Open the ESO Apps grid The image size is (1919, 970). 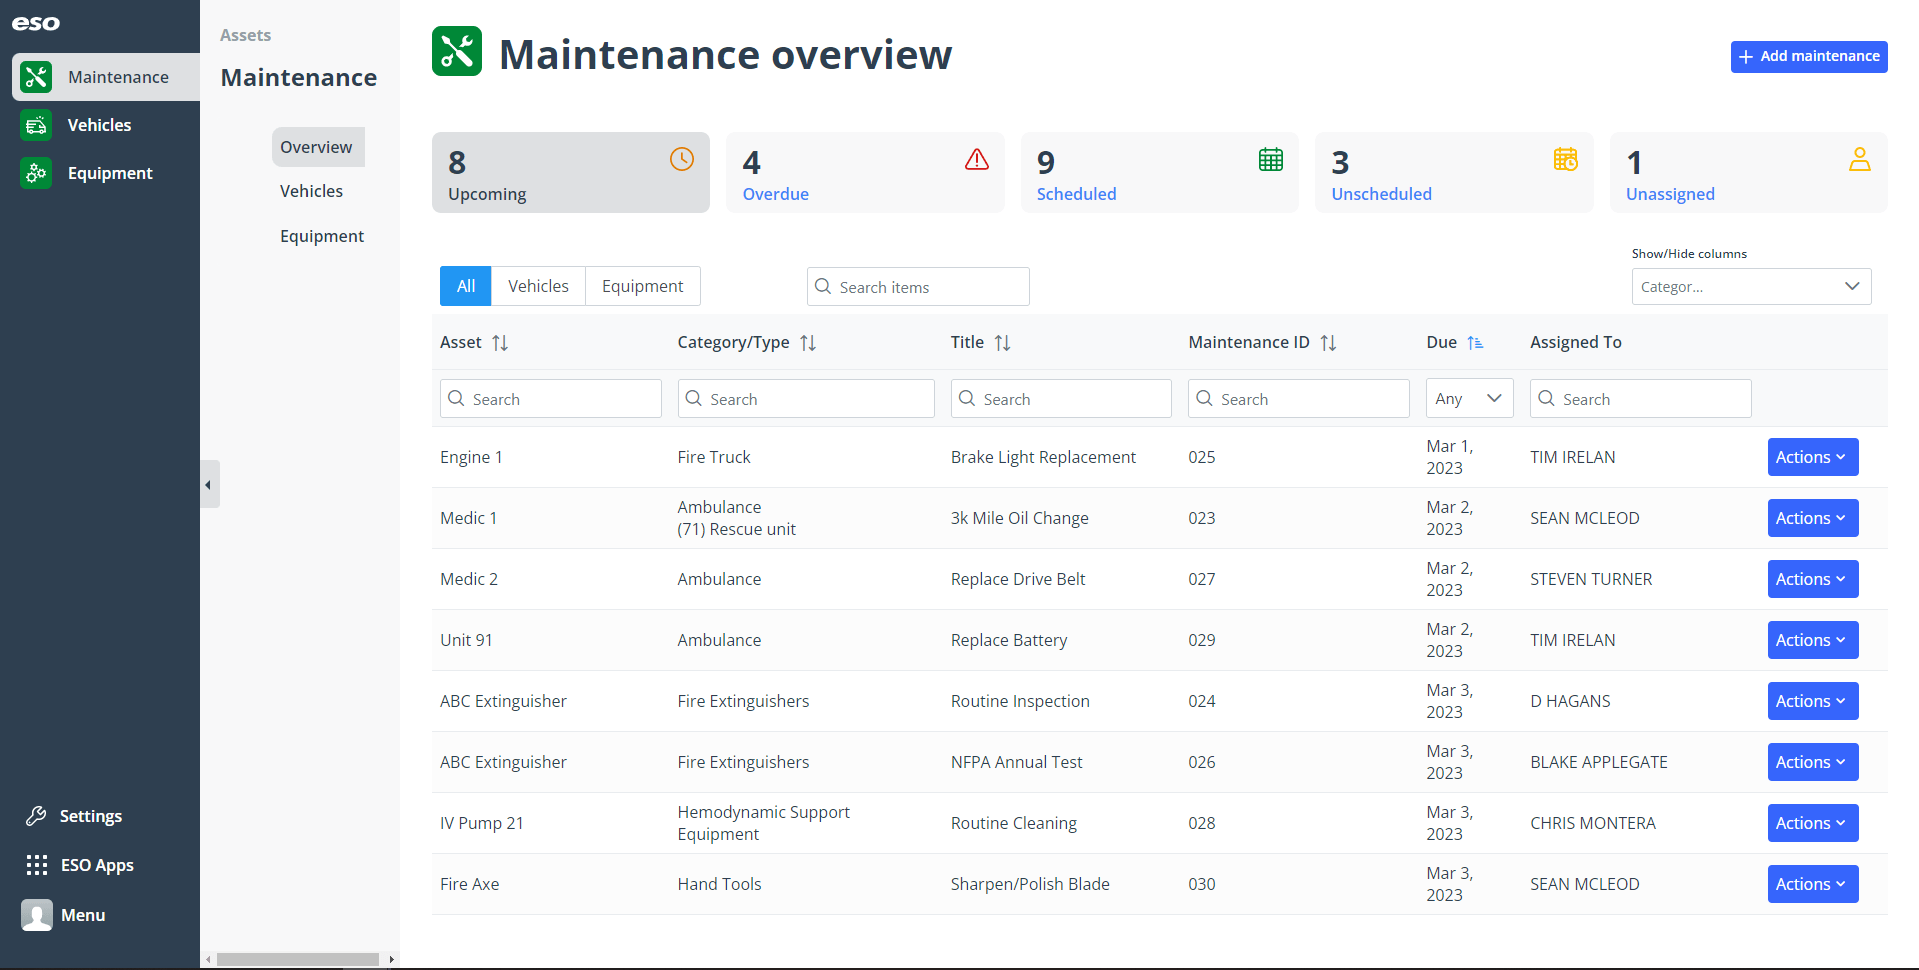point(37,865)
